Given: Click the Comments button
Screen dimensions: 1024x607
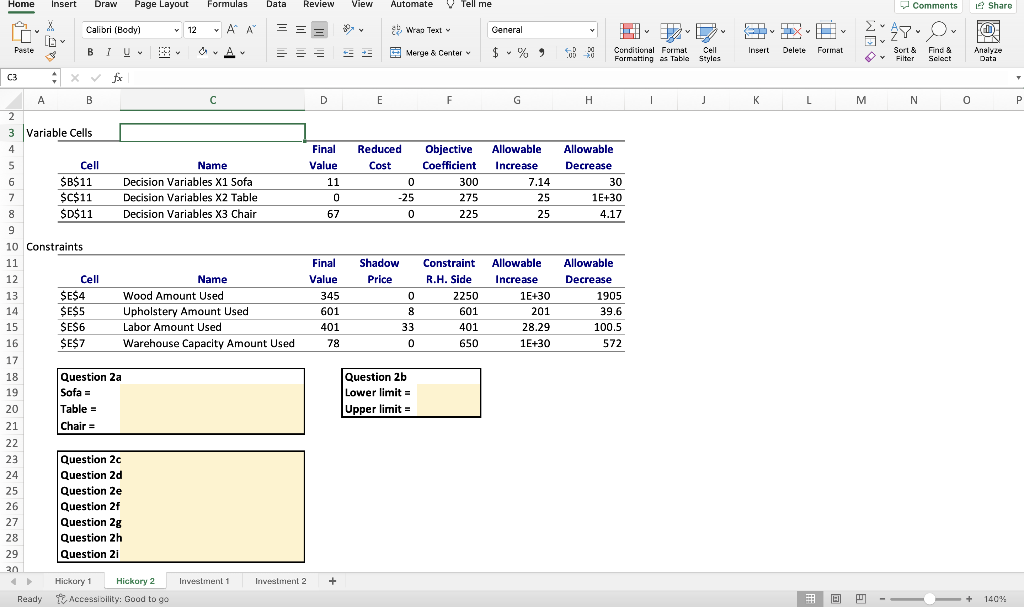Looking at the screenshot, I should pyautogui.click(x=929, y=5).
